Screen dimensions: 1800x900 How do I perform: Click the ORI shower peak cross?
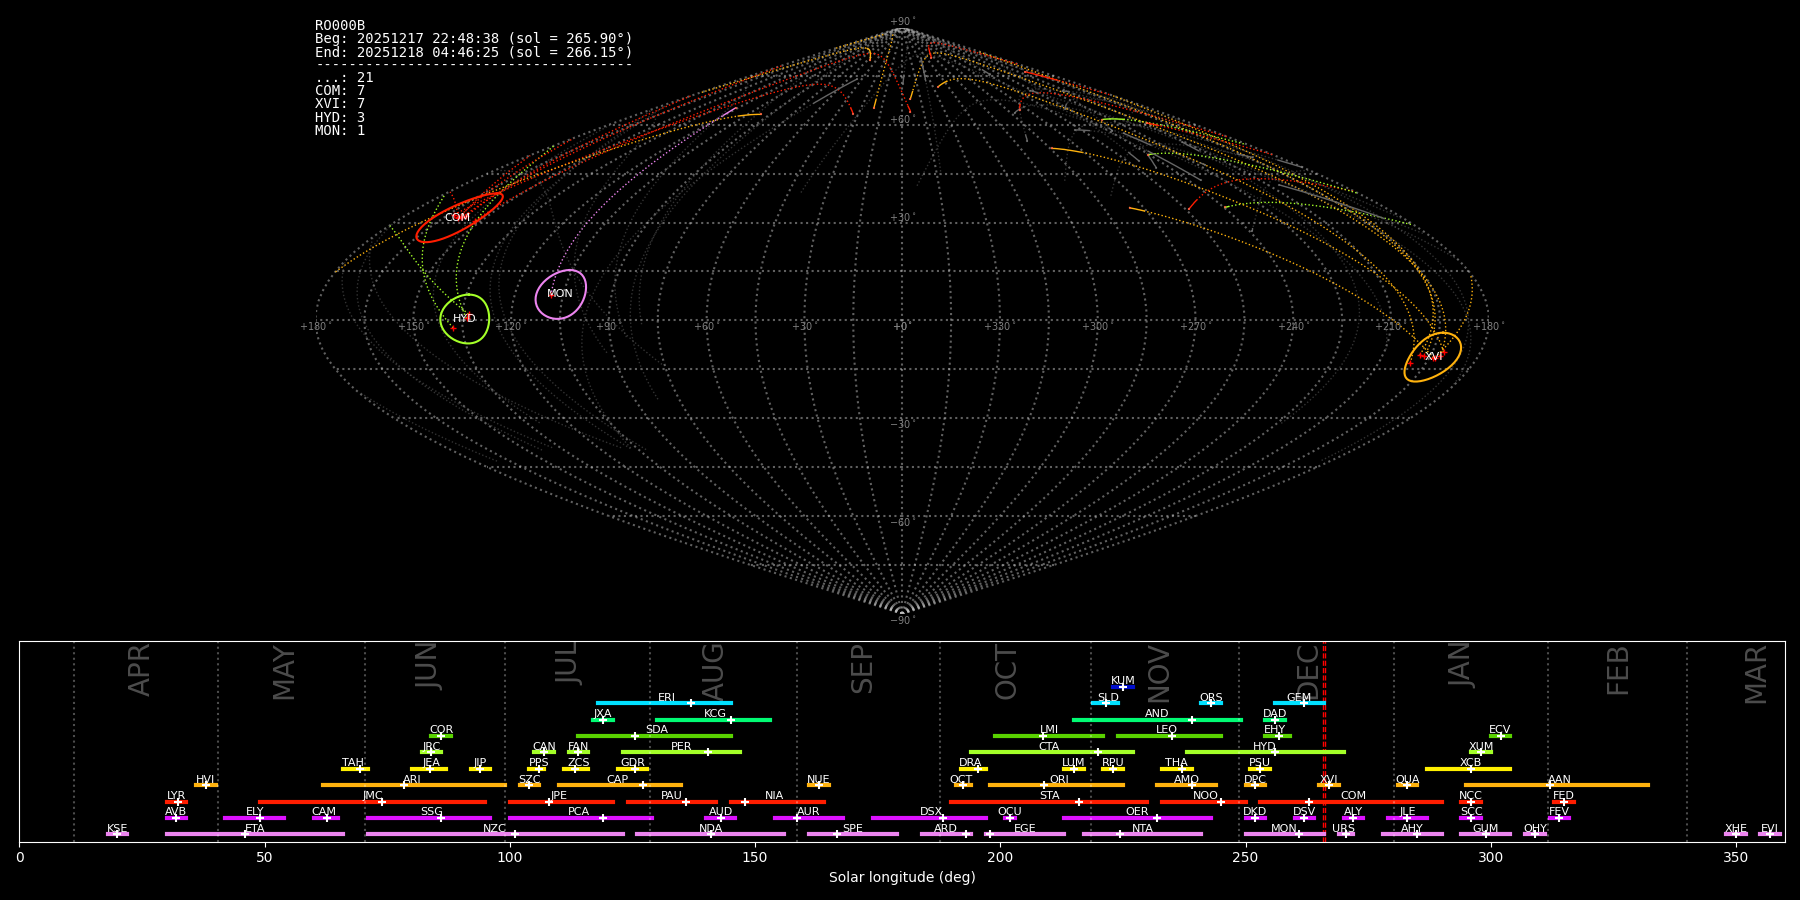click(1044, 785)
